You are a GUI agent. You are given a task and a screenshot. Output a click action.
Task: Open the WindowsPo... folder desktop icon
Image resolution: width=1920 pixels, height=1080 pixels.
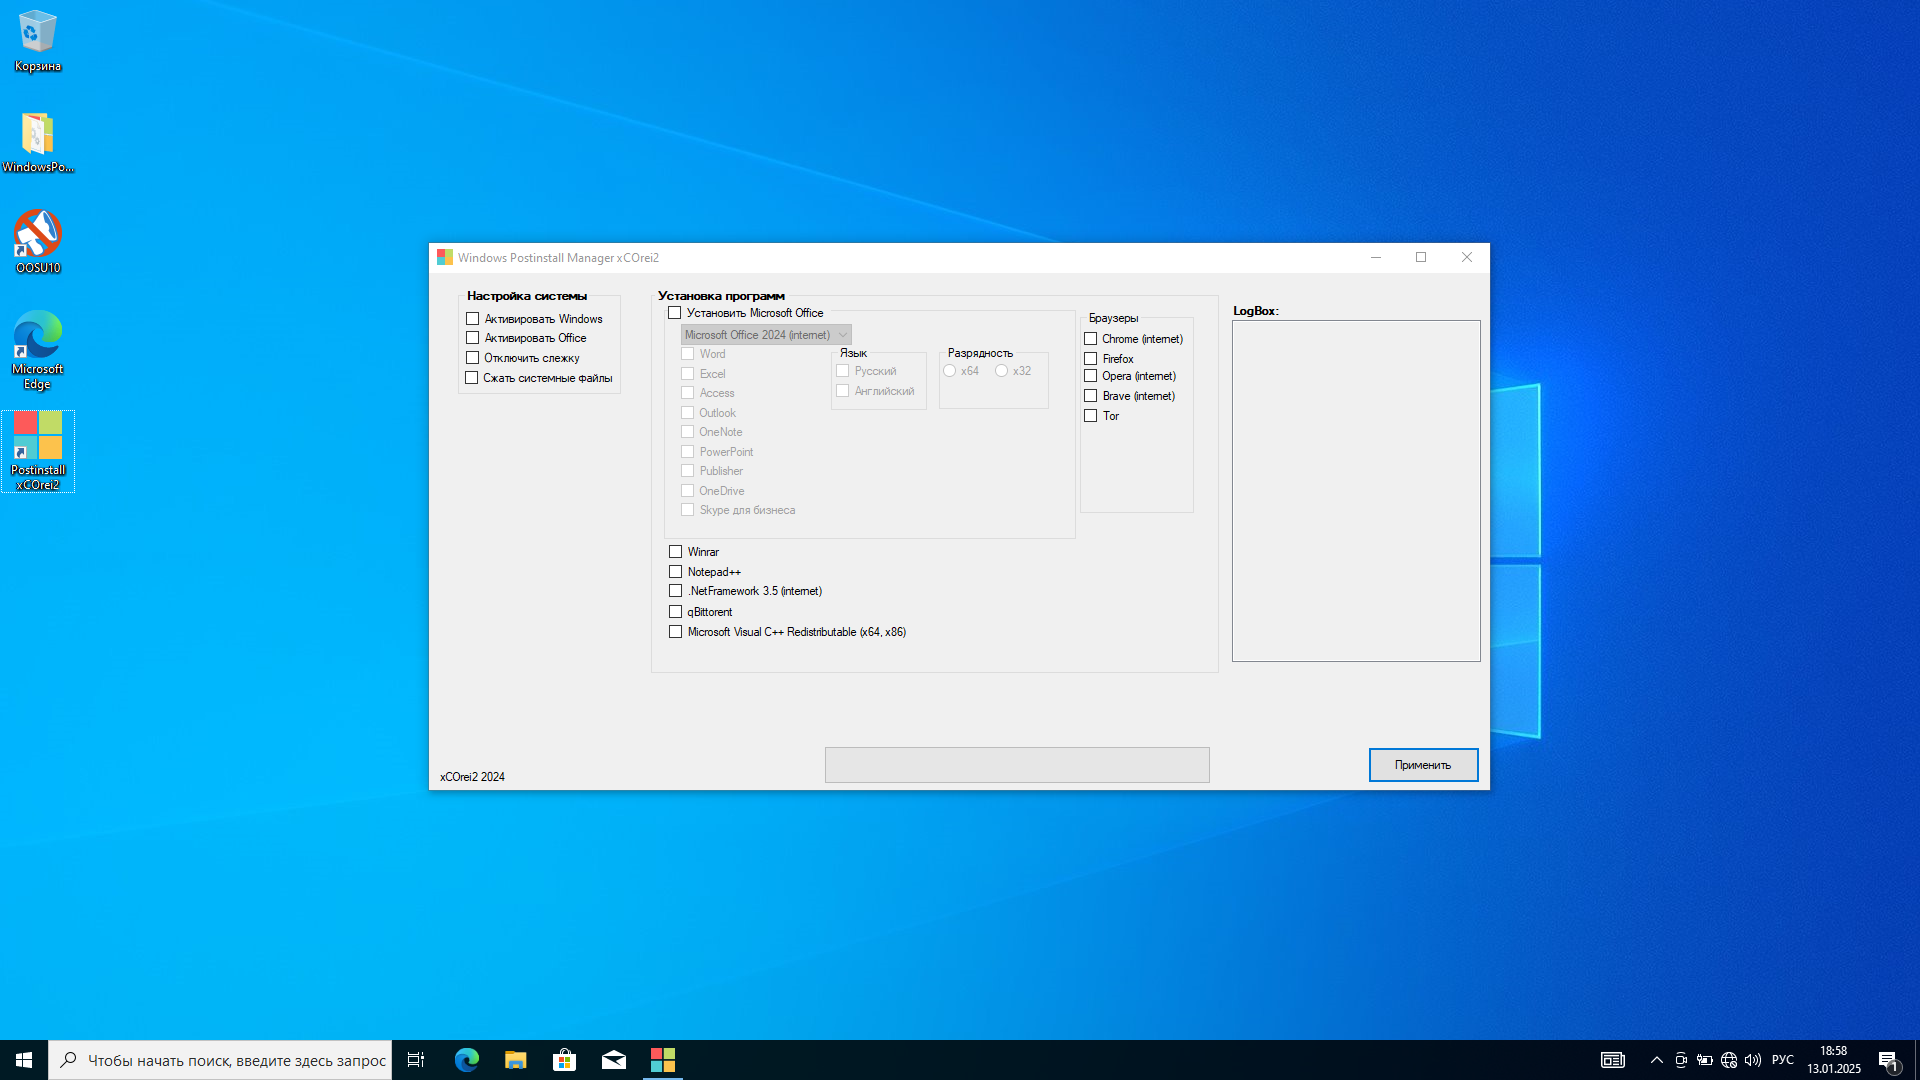[x=37, y=142]
